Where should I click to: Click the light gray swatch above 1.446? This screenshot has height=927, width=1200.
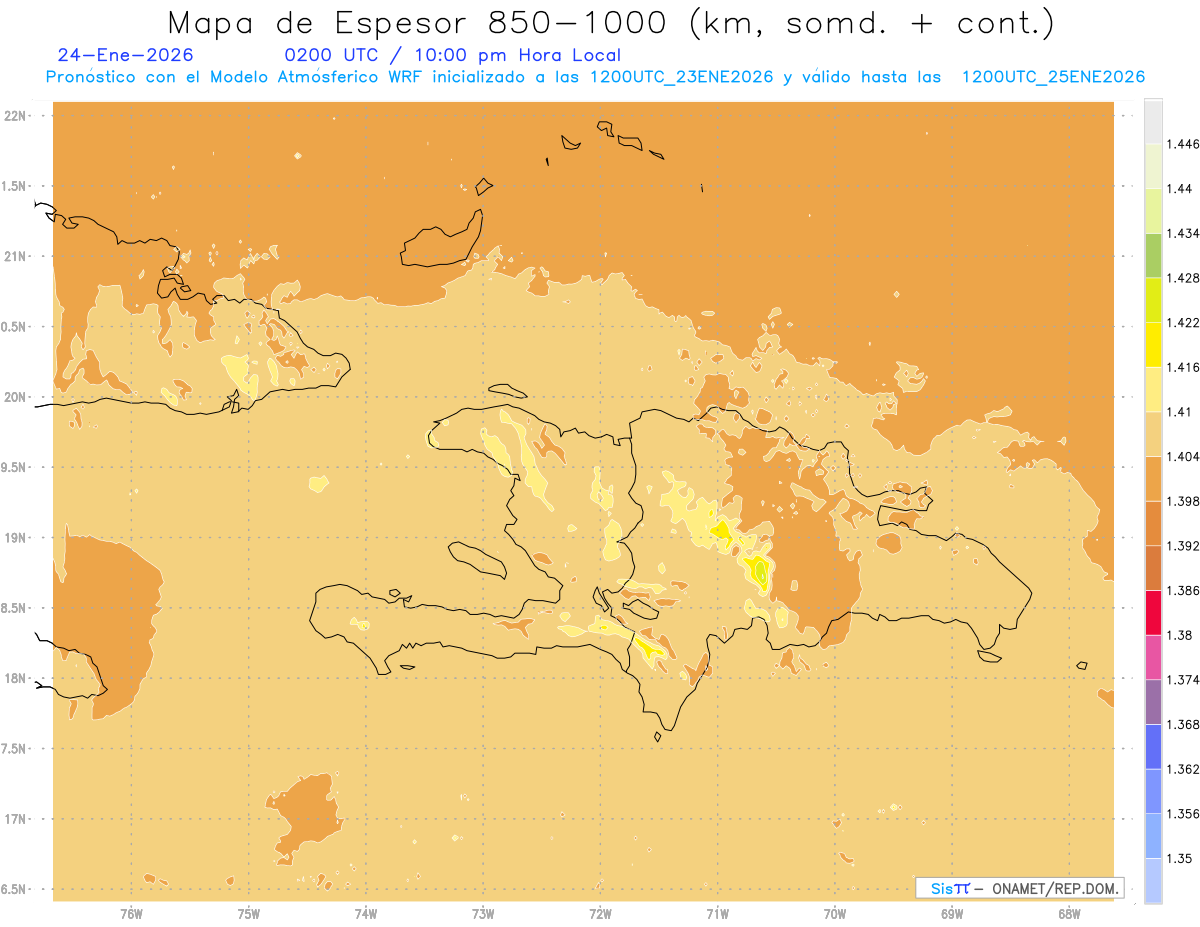1153,121
